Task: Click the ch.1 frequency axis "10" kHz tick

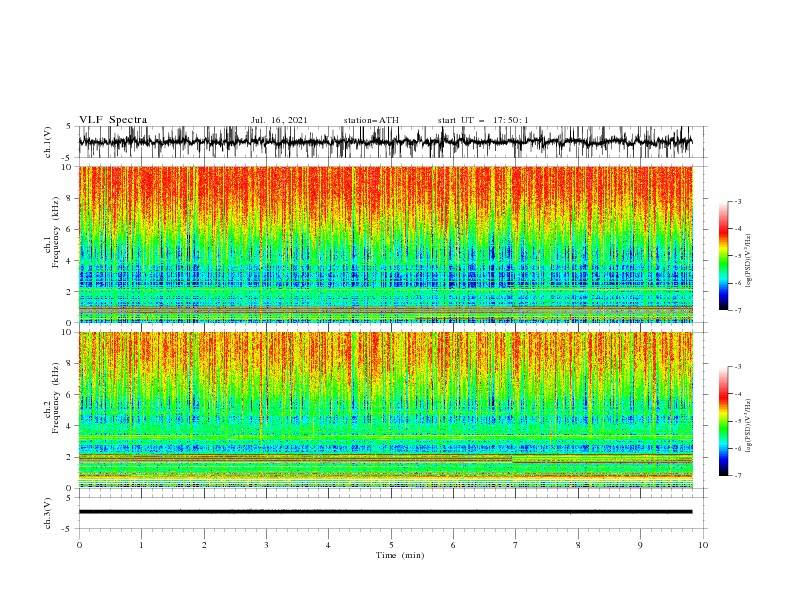Action: 68,167
